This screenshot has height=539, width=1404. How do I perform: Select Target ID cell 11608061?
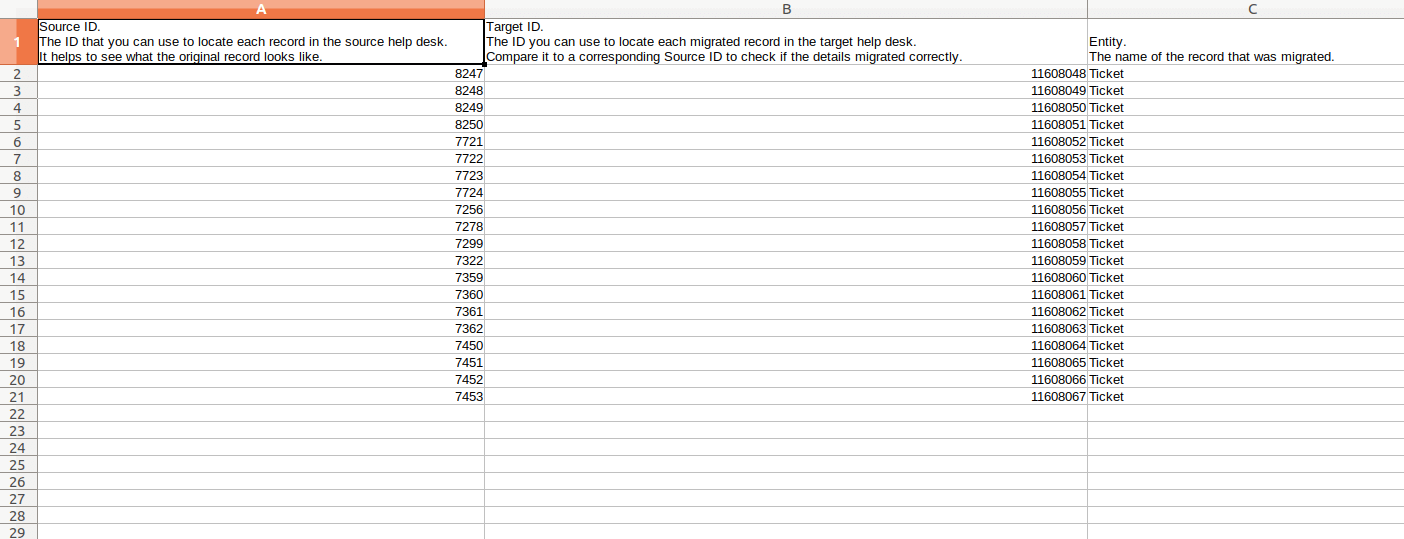786,295
